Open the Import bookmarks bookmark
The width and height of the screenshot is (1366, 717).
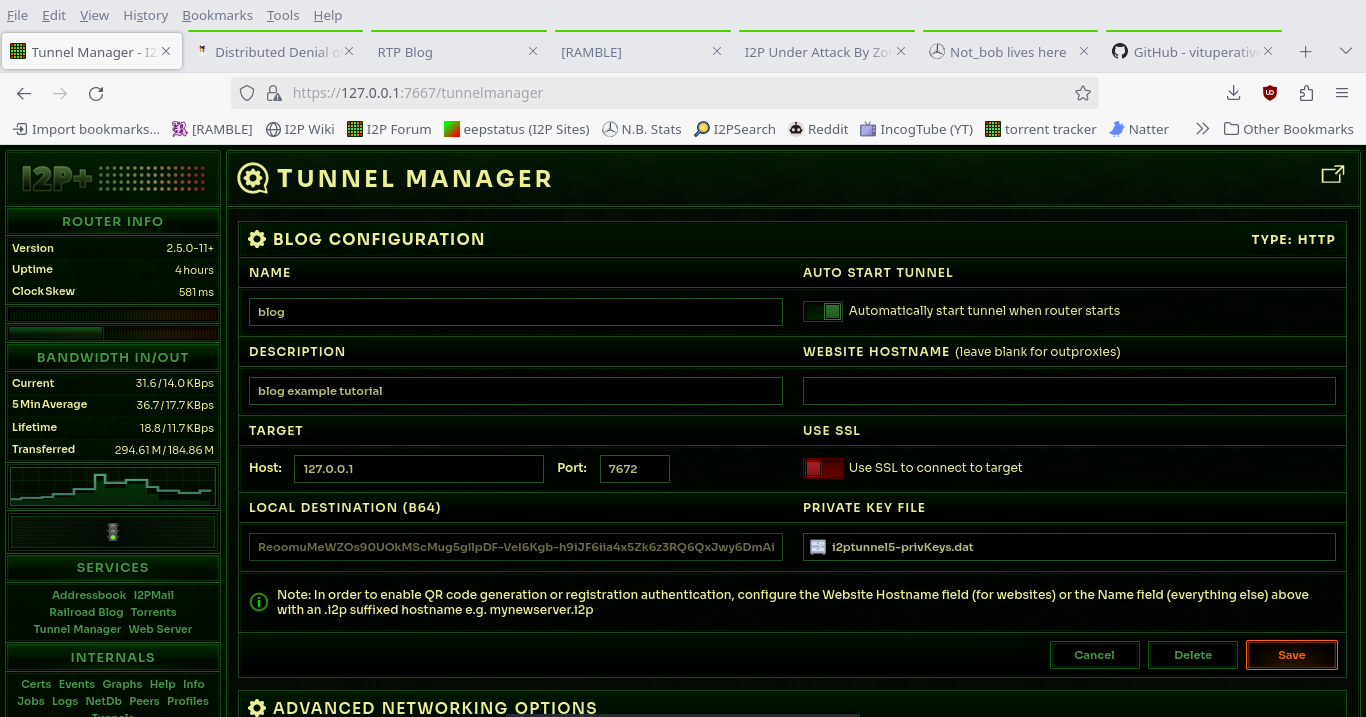tap(86, 129)
